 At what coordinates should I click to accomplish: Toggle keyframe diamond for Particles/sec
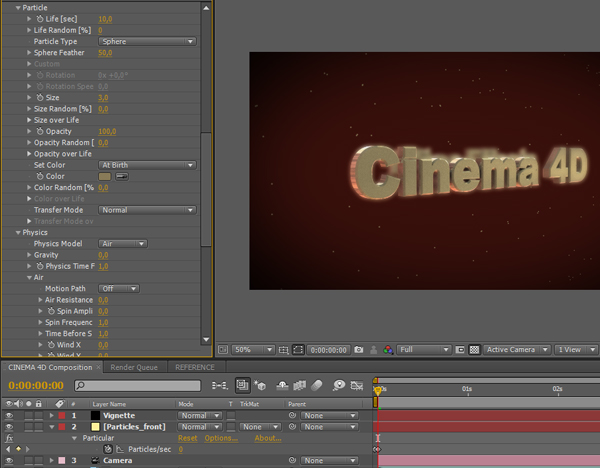(18, 449)
